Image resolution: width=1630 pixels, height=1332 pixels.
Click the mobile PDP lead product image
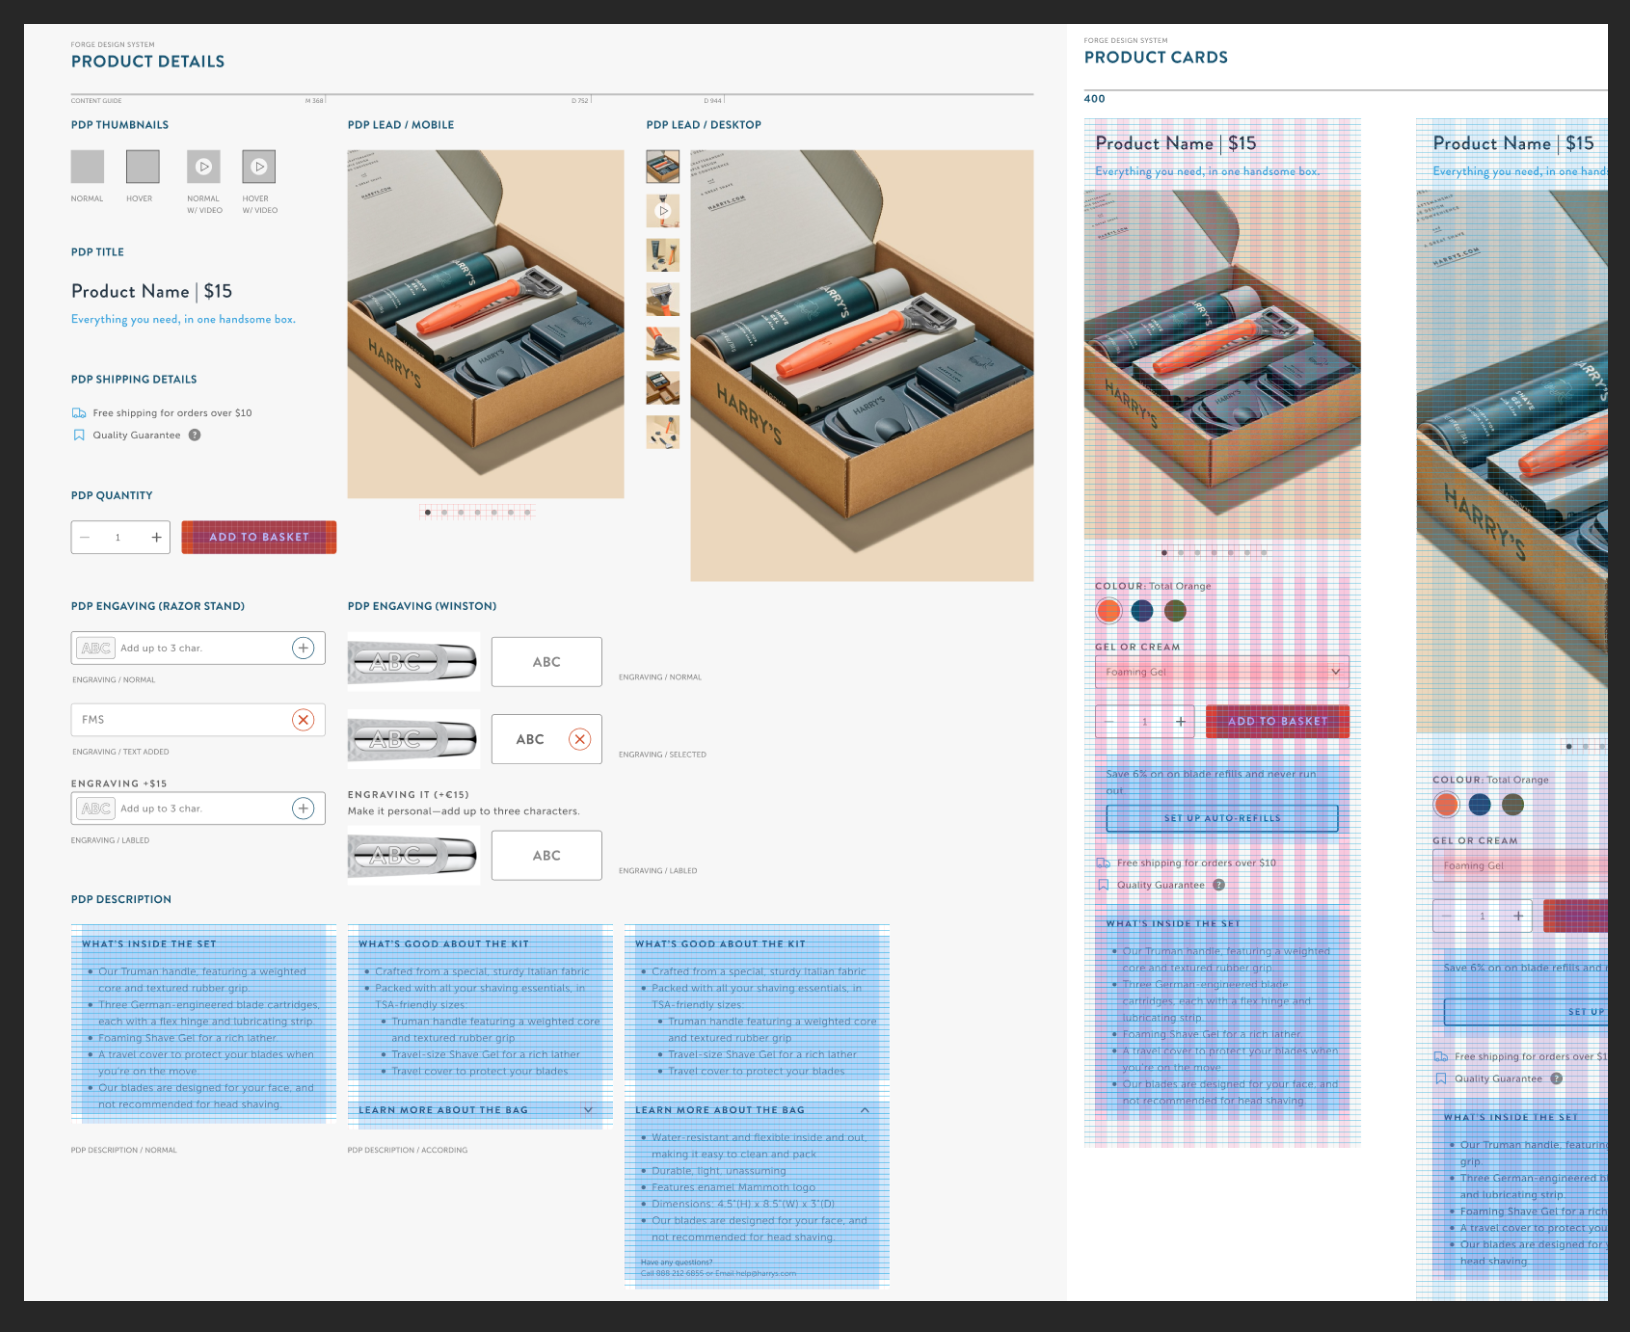(x=486, y=324)
